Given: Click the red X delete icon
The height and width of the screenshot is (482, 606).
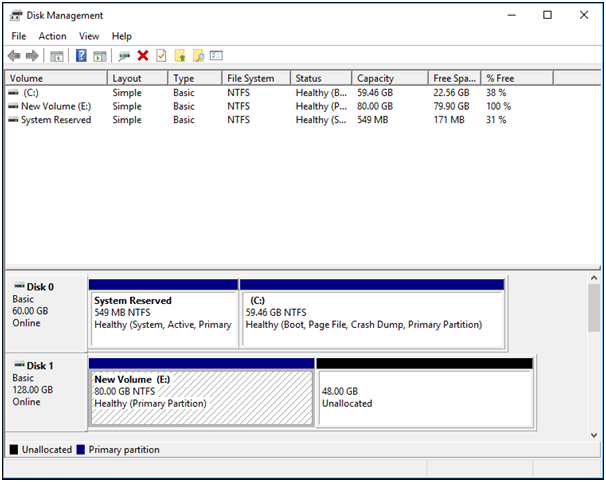Looking at the screenshot, I should (x=143, y=56).
